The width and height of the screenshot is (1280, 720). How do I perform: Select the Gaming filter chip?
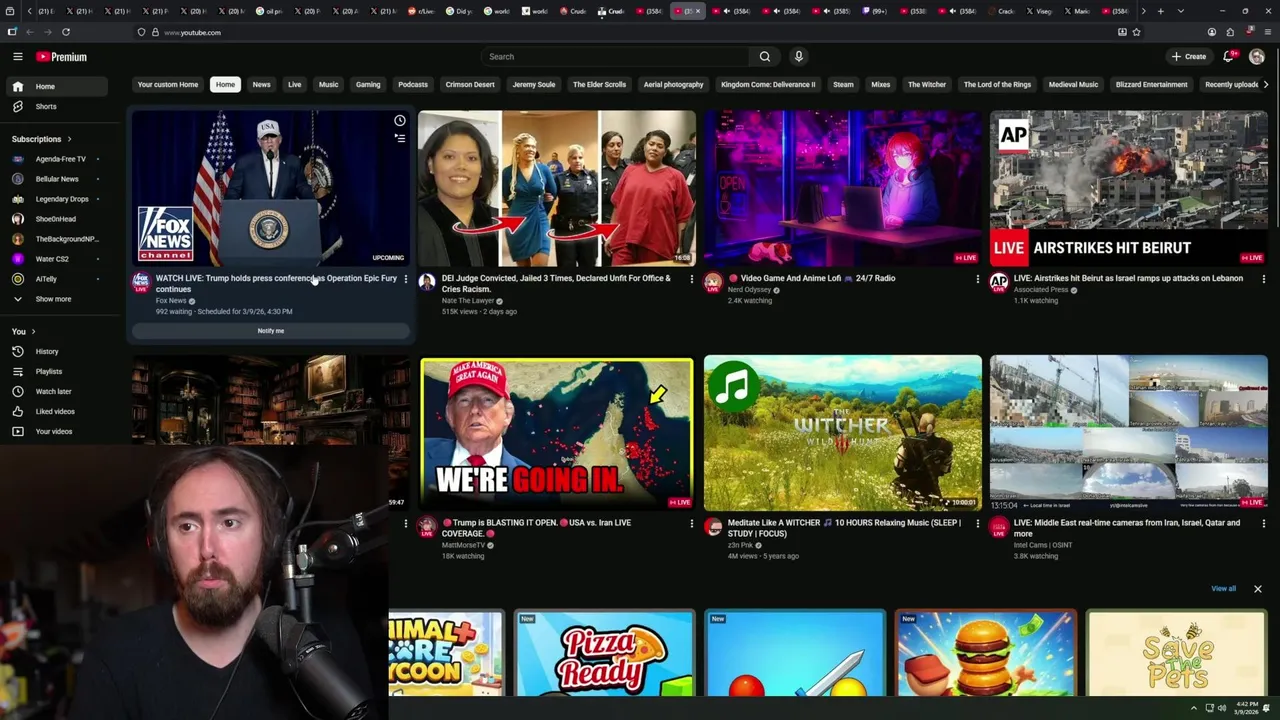click(368, 85)
